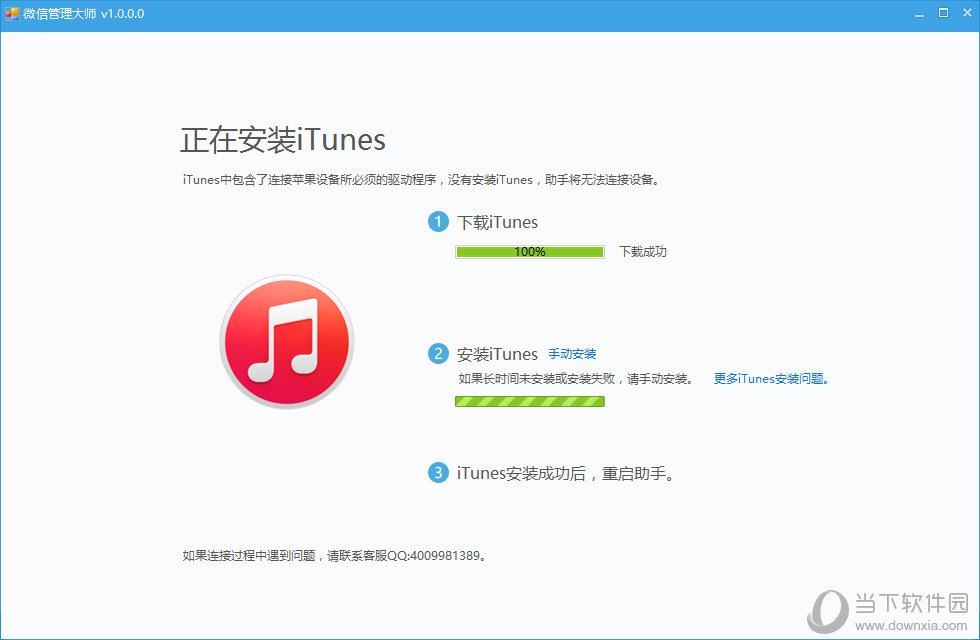Click the 100% download progress bar
980x640 pixels.
(530, 252)
